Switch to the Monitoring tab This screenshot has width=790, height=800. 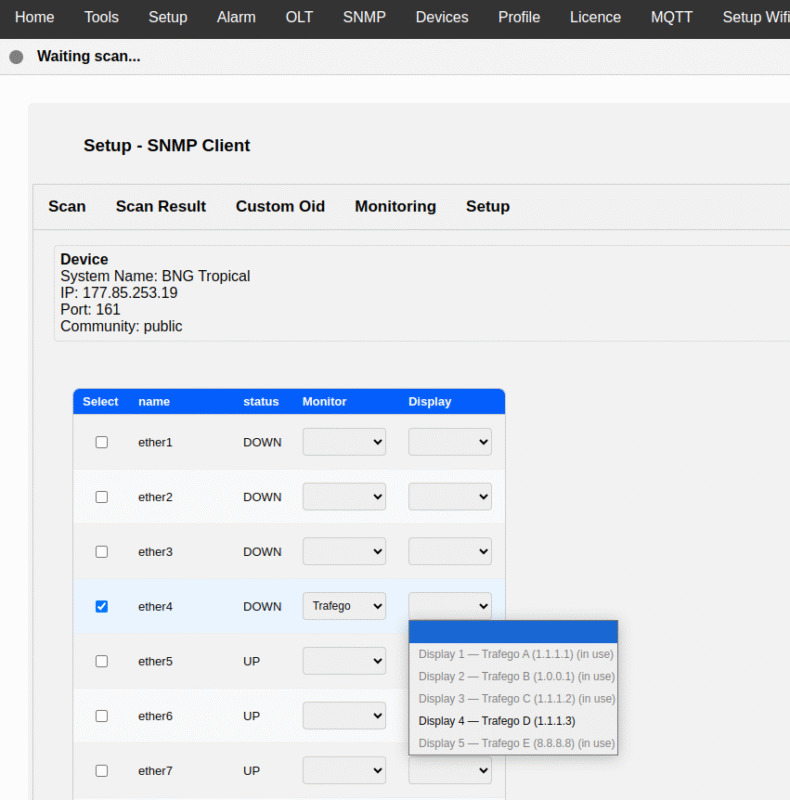click(x=395, y=206)
